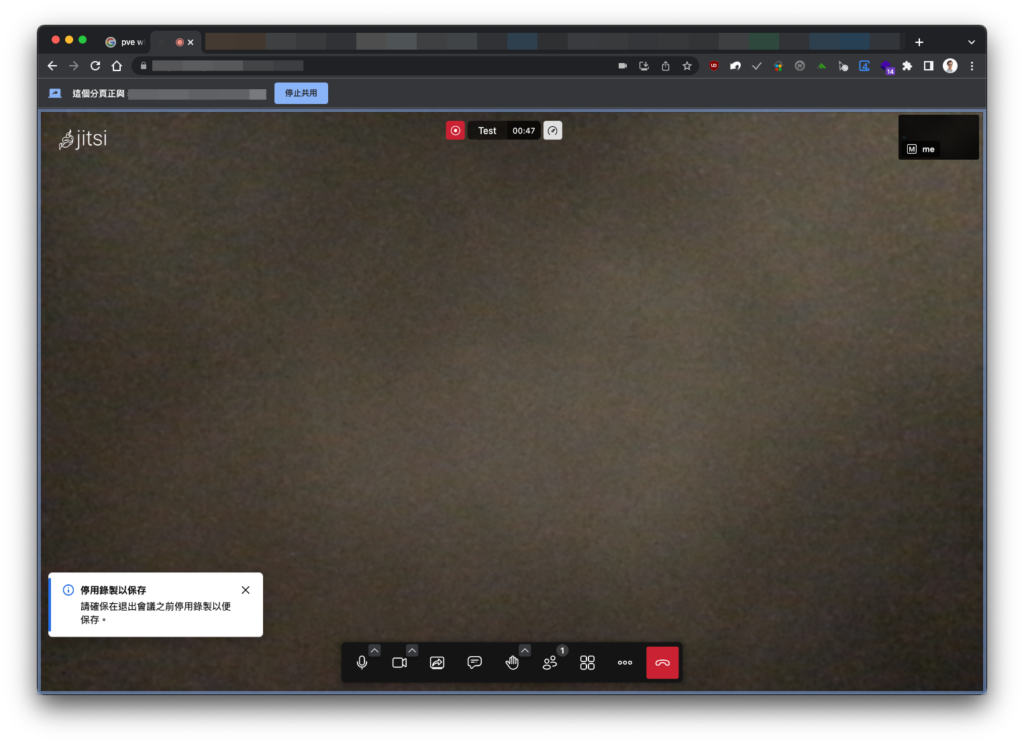1024x744 pixels.
Task: Go back to the previous page
Action: click(x=52, y=66)
